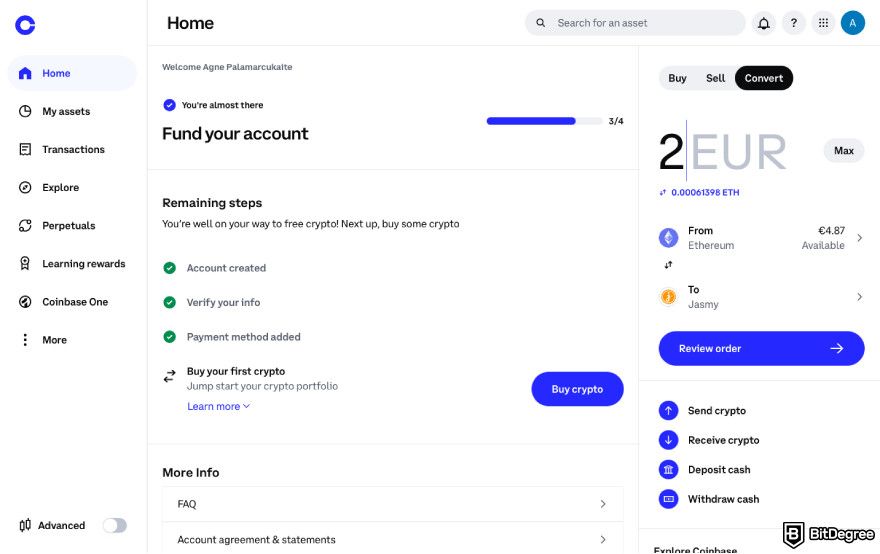The height and width of the screenshot is (554, 880).
Task: Open the FAQ row chevron
Action: coord(603,504)
